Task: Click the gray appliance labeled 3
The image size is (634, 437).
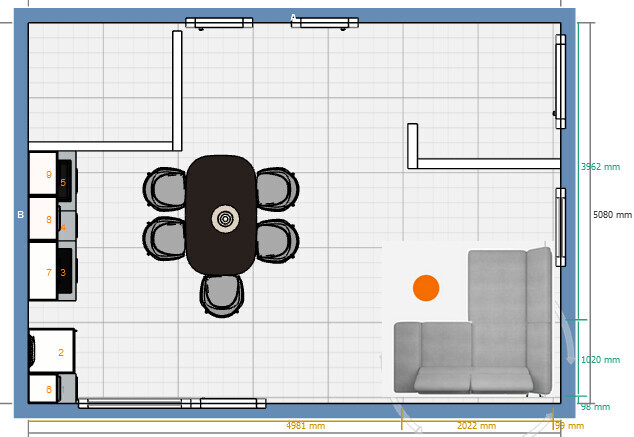Action: click(x=66, y=271)
